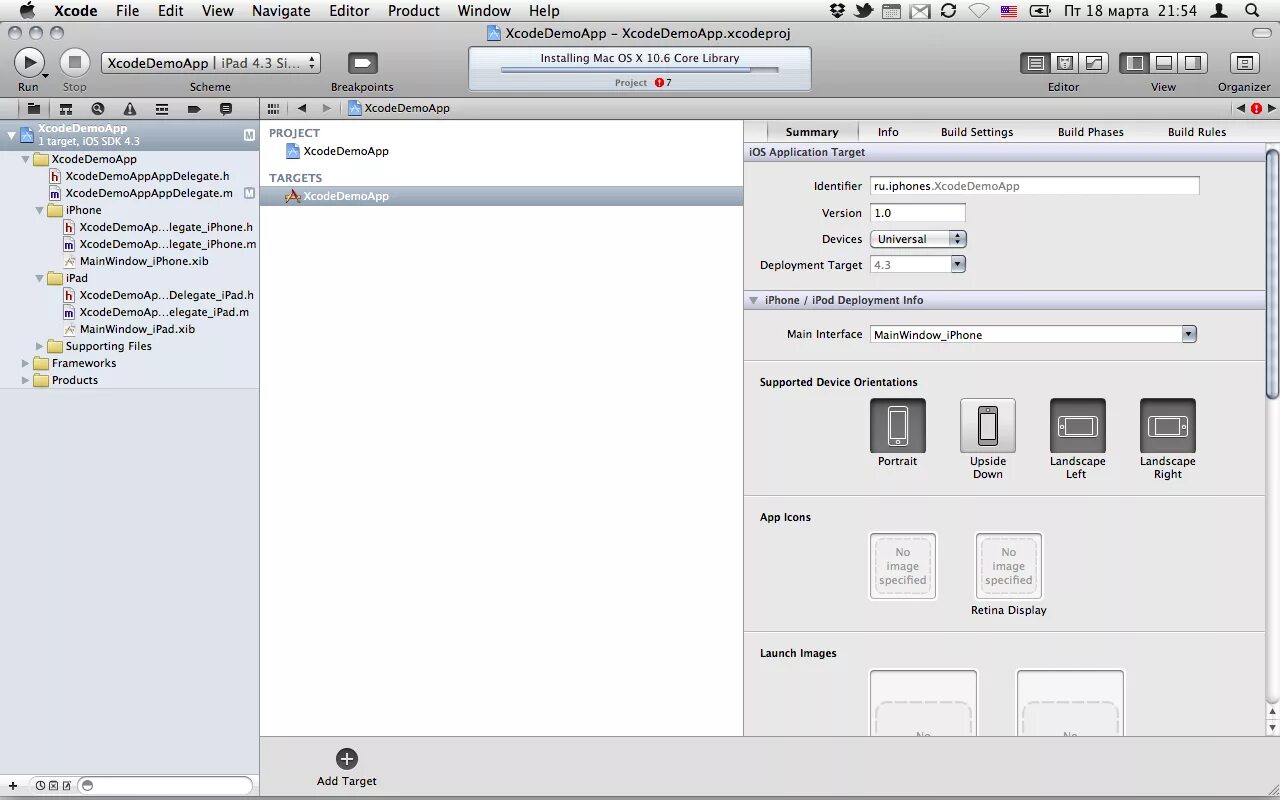
Task: Select the Assistant editor
Action: pos(1065,63)
